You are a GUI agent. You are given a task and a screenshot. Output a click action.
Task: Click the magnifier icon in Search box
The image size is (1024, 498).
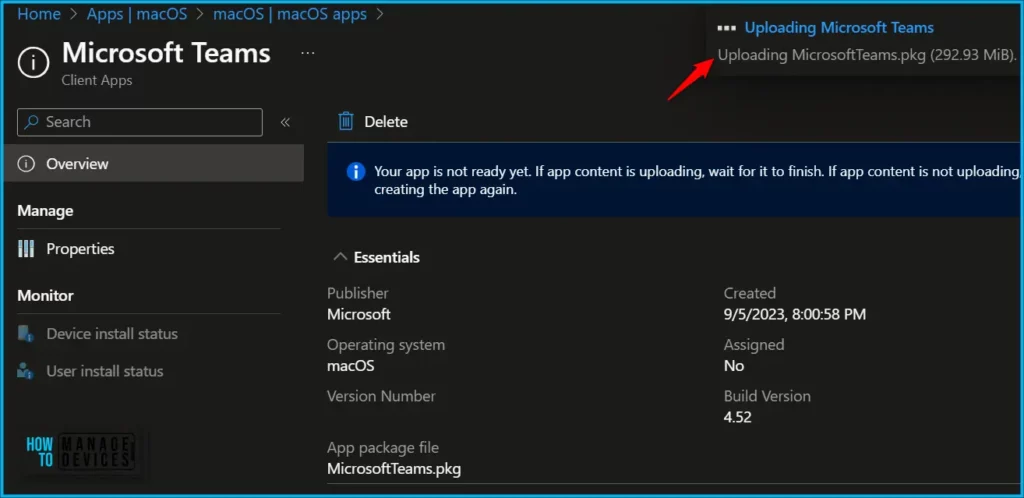[32, 122]
